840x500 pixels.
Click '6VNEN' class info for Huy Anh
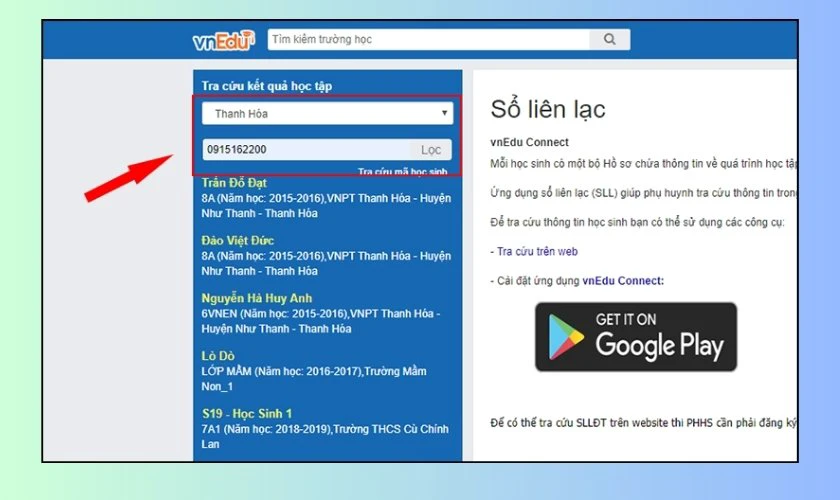point(320,321)
